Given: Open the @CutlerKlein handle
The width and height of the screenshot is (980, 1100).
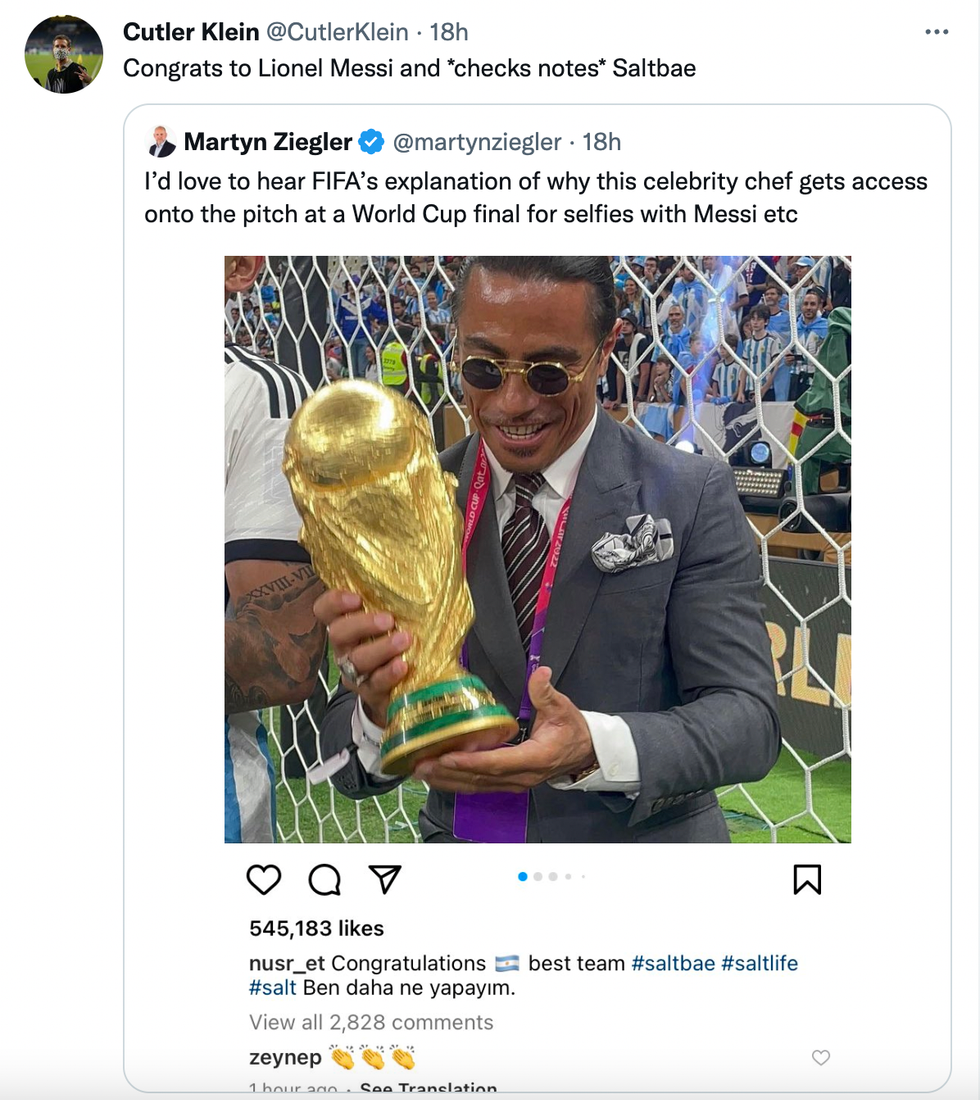Looking at the screenshot, I should coord(336,32).
